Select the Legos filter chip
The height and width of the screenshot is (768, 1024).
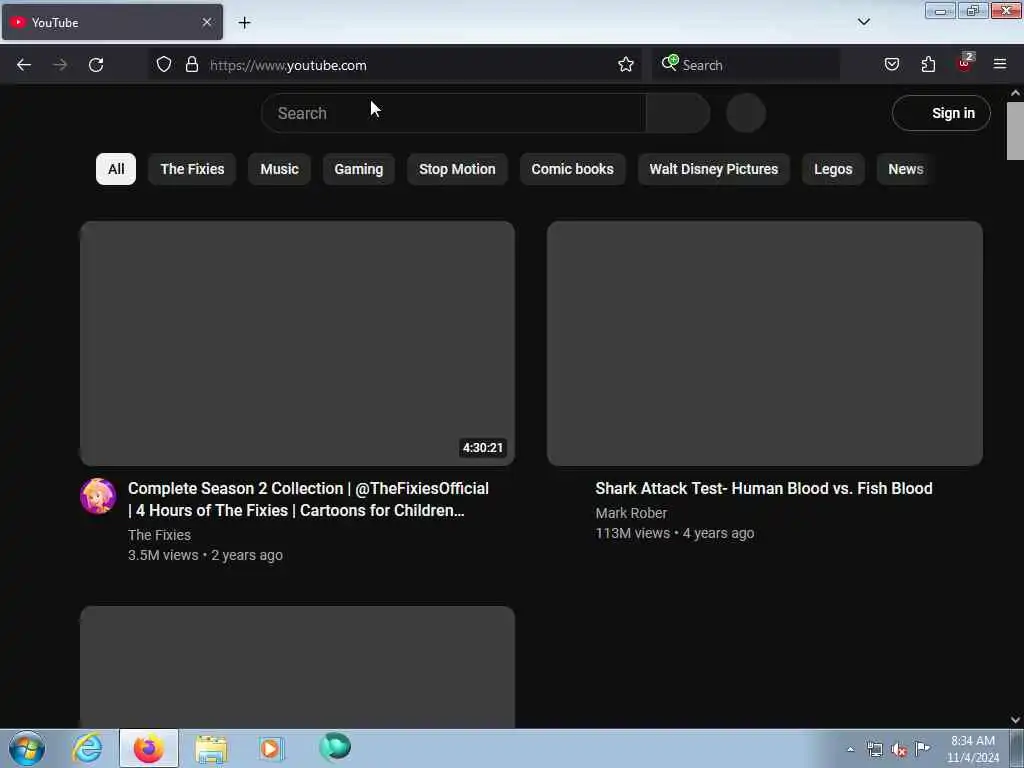point(833,169)
